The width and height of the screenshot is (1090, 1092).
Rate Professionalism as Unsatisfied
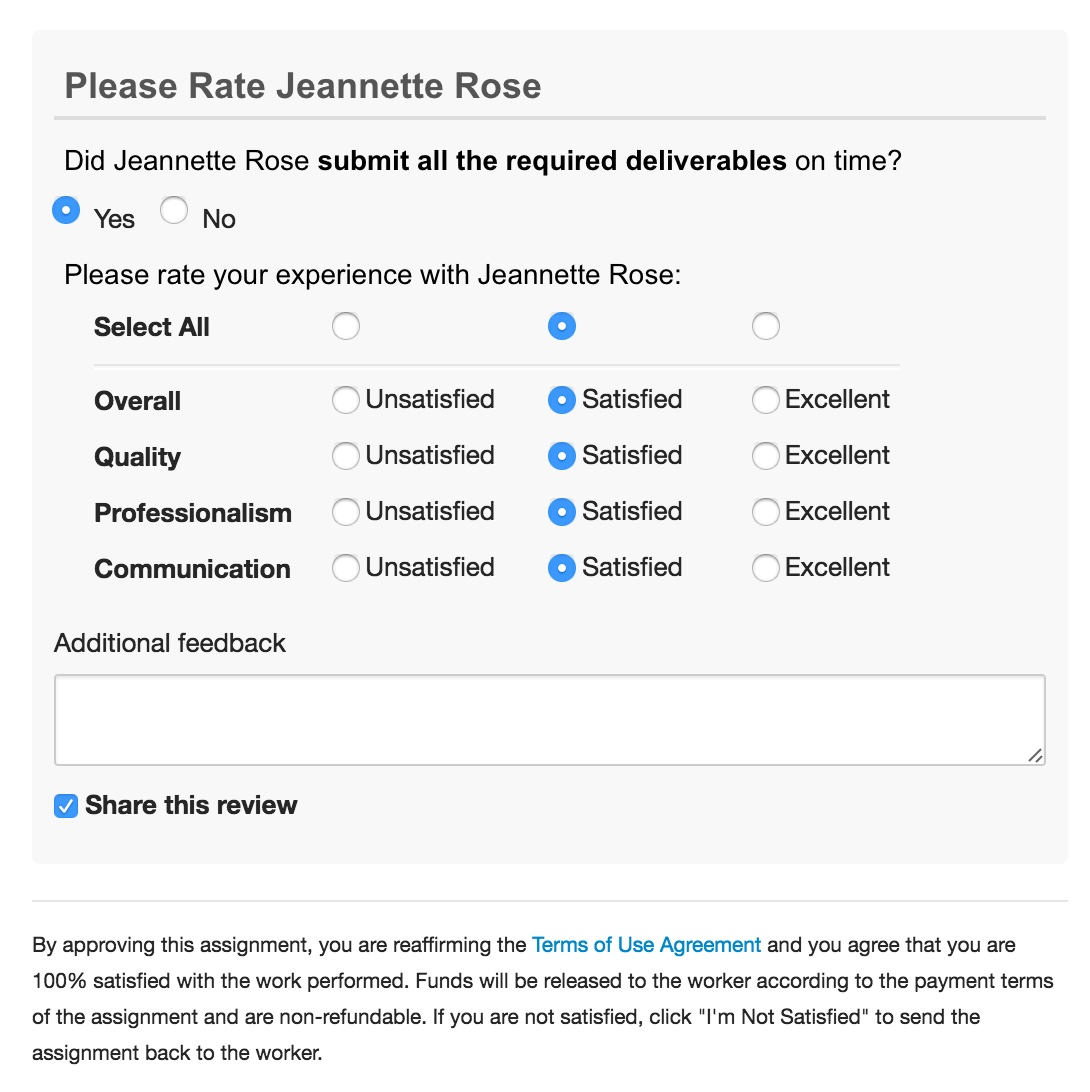(346, 512)
